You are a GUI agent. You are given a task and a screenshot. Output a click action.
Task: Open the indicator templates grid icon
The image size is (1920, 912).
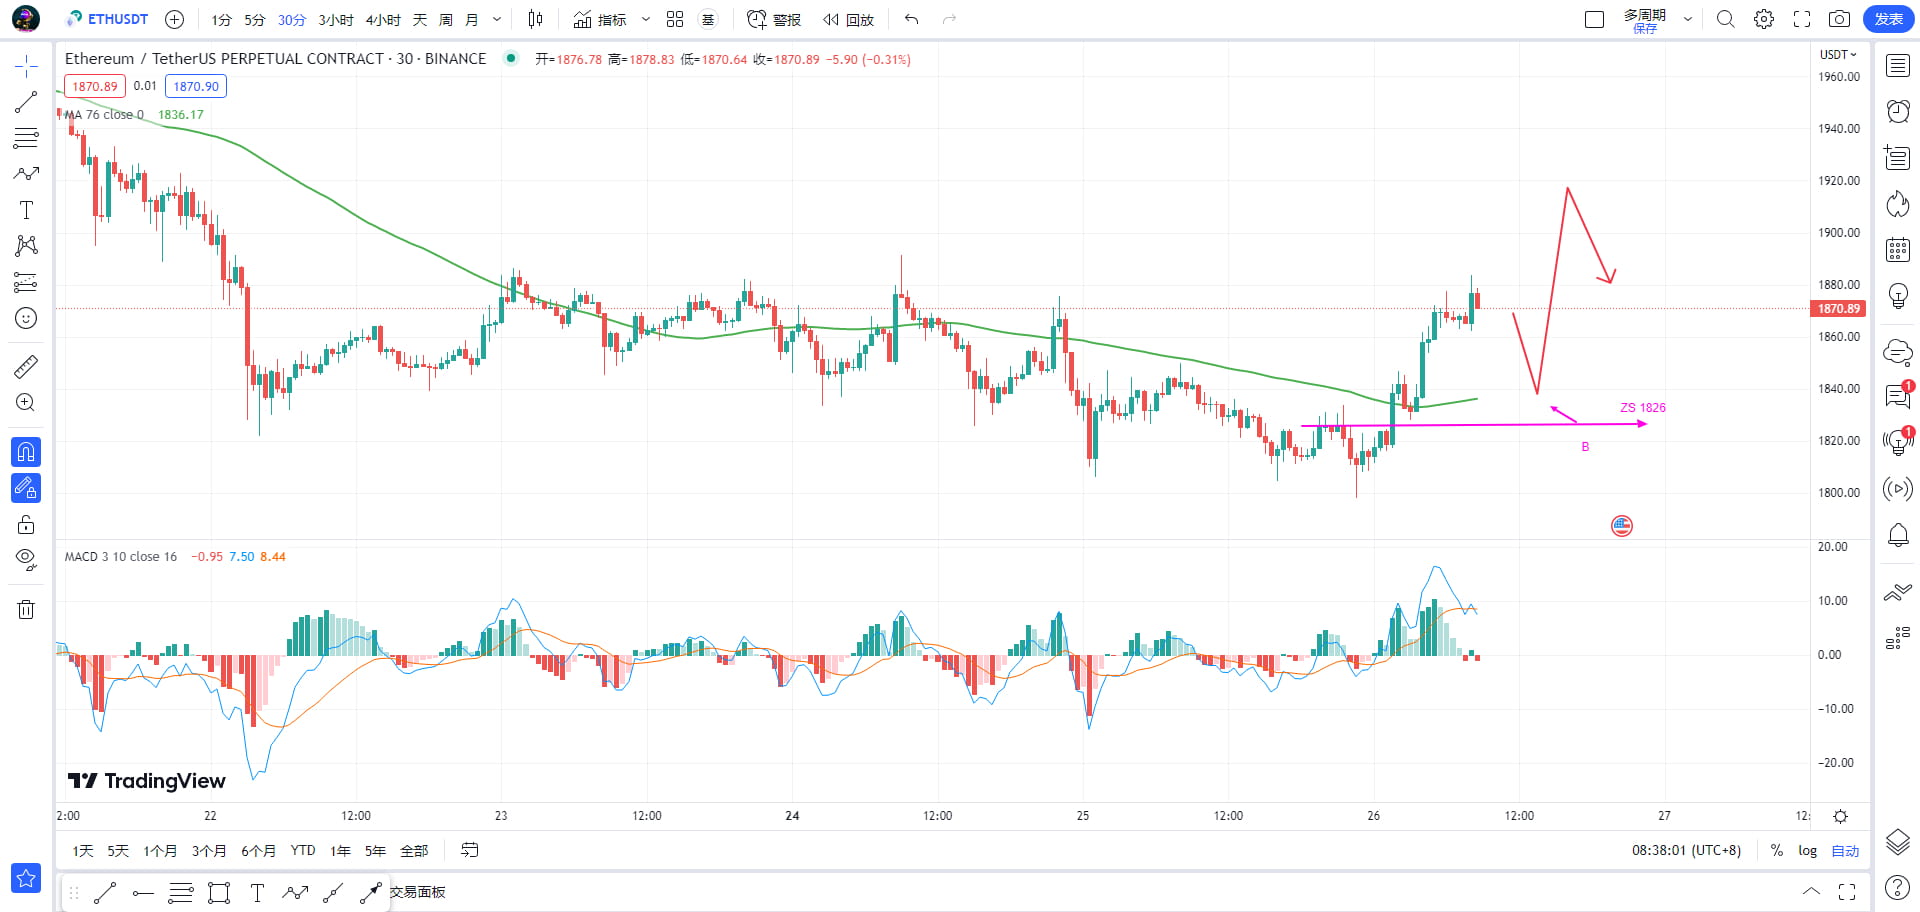coord(675,19)
